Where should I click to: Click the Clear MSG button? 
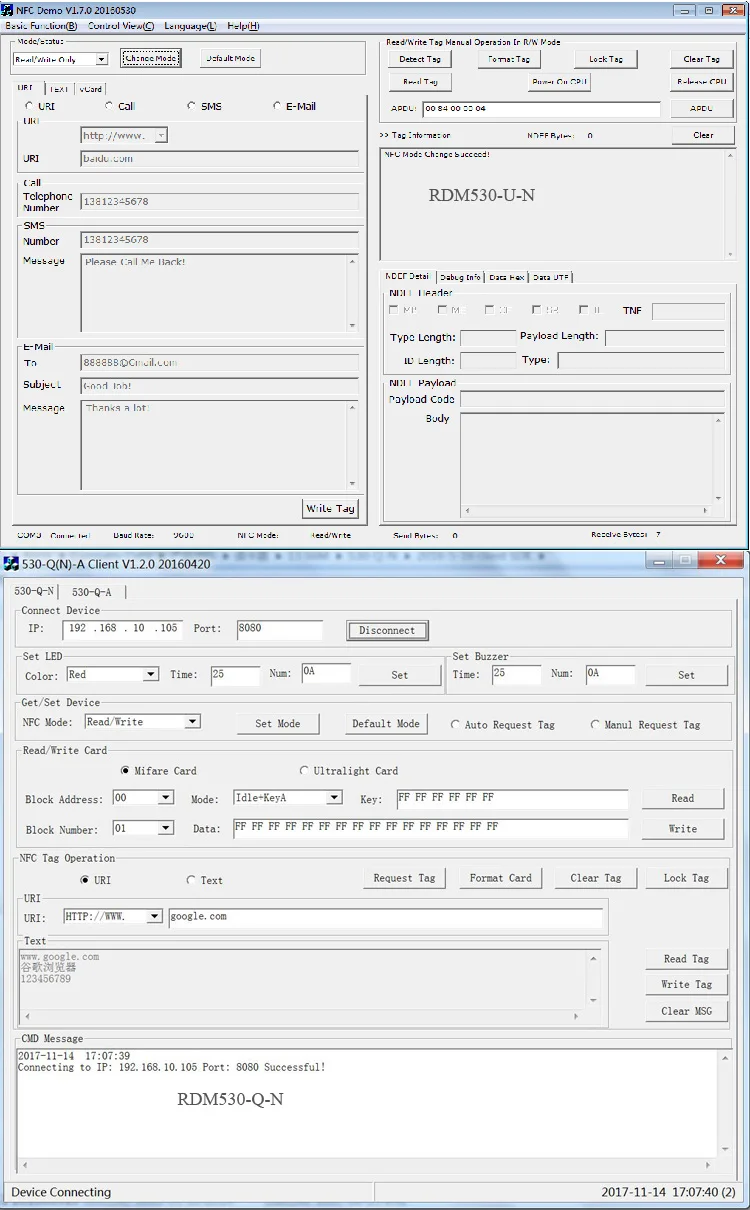(x=686, y=1011)
